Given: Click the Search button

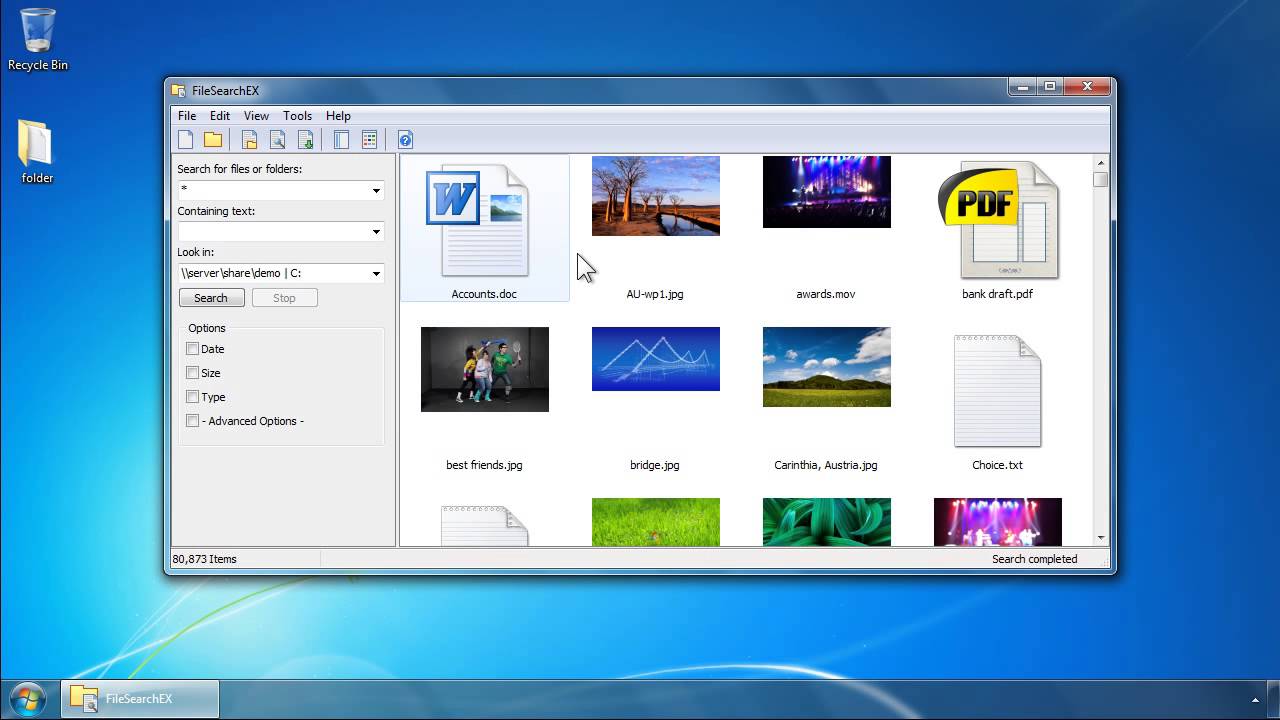Looking at the screenshot, I should point(211,298).
